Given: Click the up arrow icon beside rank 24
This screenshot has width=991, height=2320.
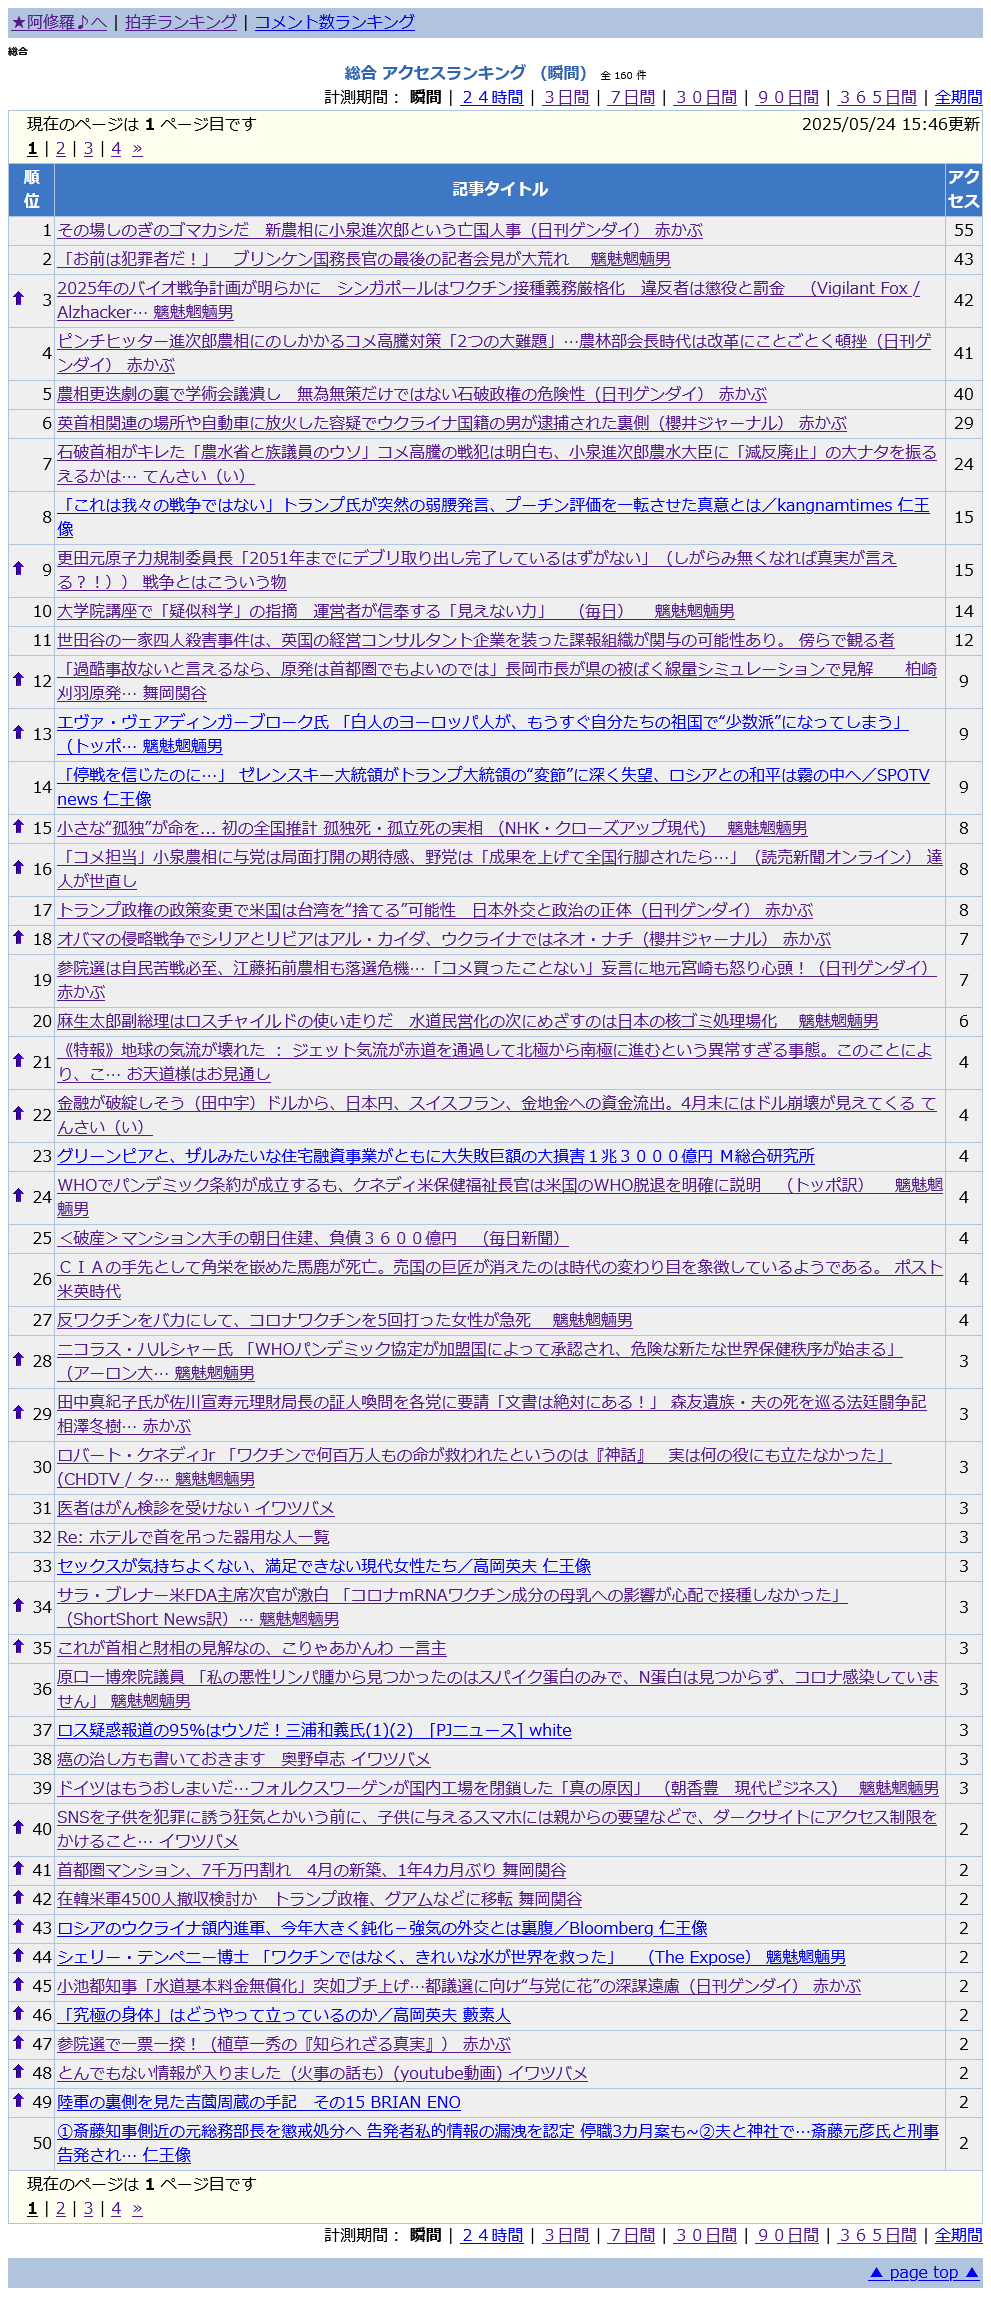Looking at the screenshot, I should click(18, 1195).
